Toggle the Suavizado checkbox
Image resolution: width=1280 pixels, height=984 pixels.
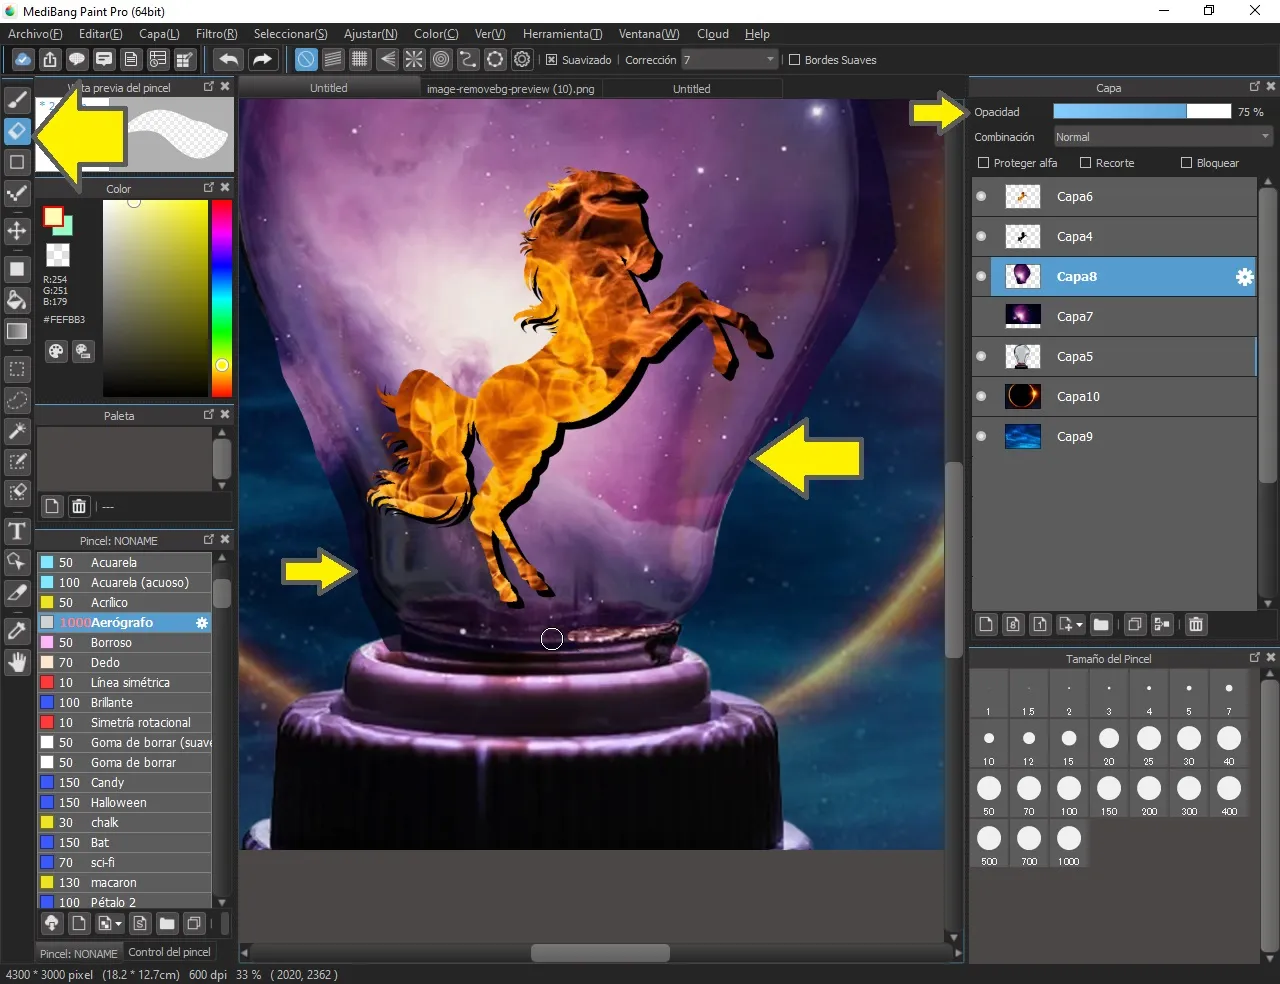pyautogui.click(x=551, y=60)
